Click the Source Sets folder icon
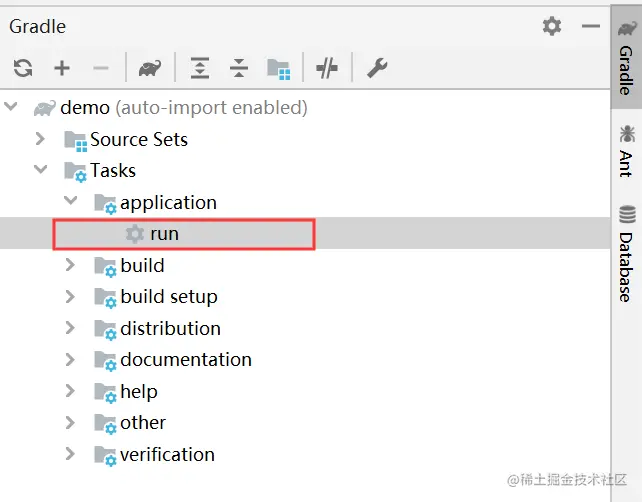Viewport: 642px width, 502px height. click(76, 141)
